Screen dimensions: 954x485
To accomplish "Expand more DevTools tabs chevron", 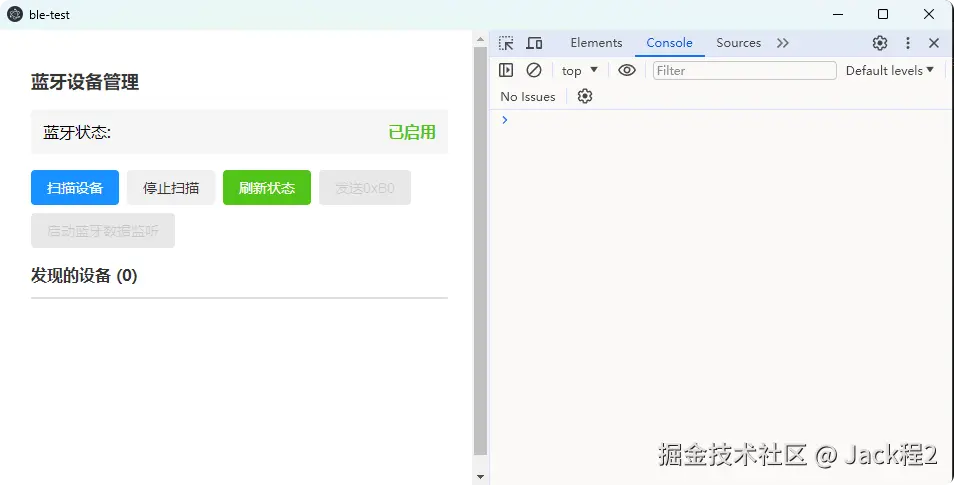I will (782, 43).
